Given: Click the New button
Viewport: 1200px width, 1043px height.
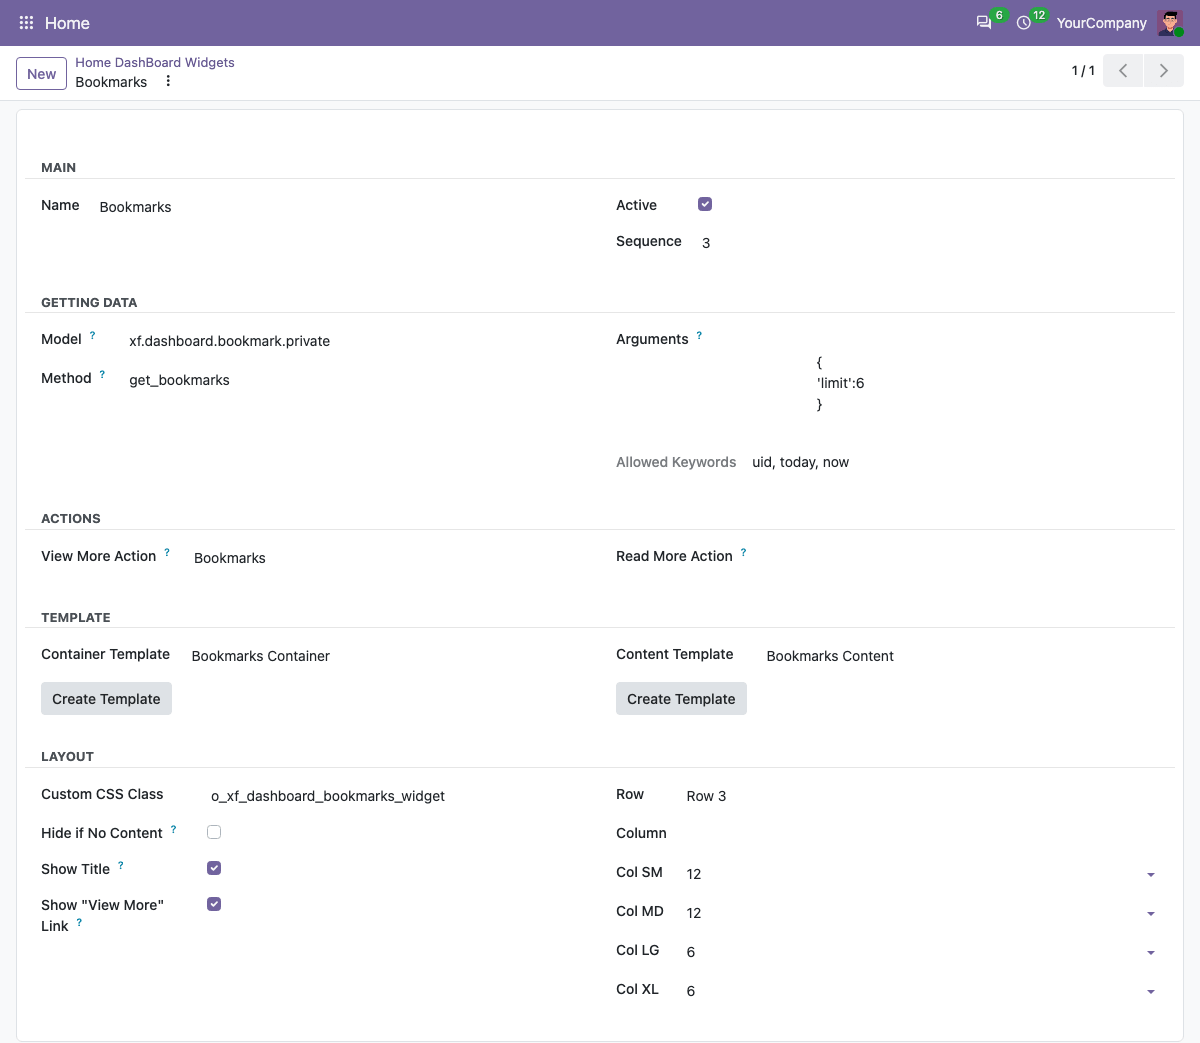Looking at the screenshot, I should coord(42,73).
